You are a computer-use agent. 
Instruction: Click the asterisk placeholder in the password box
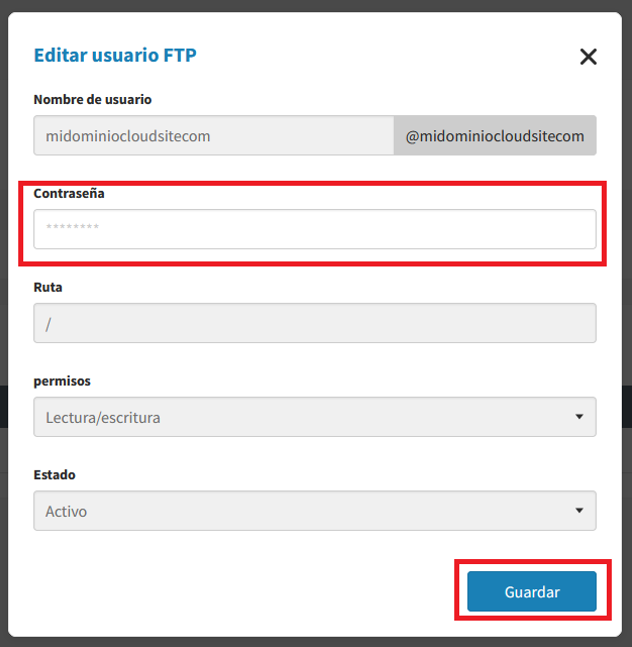click(x=72, y=229)
